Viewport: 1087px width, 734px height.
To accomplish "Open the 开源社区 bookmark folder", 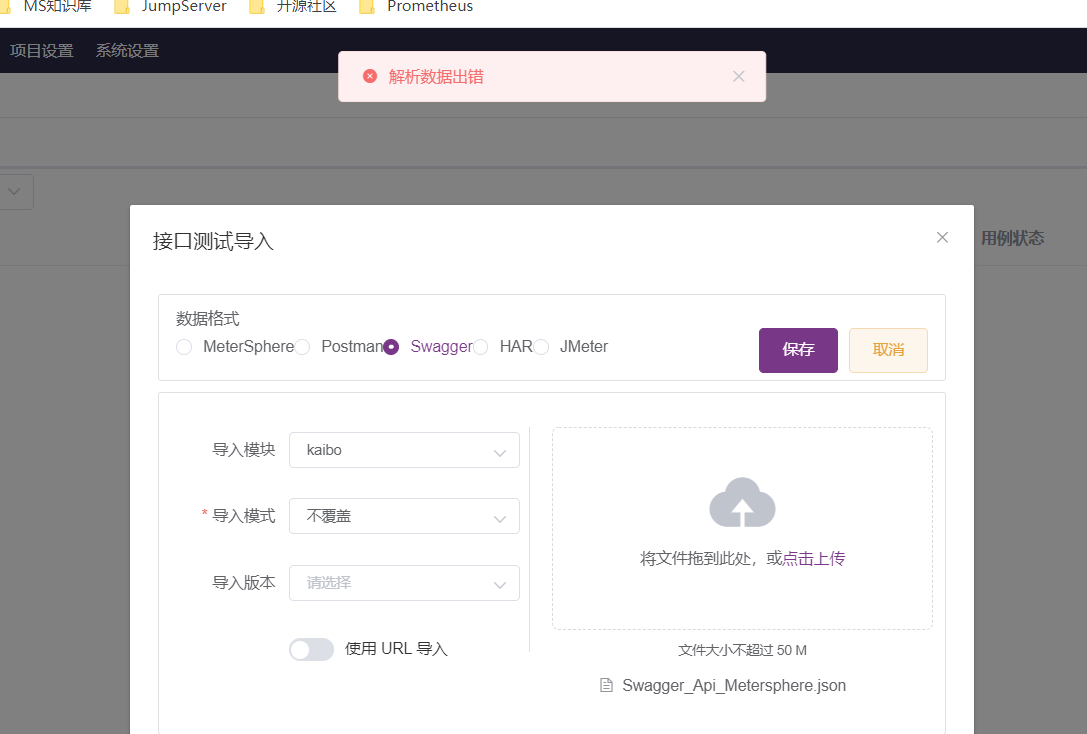I will [x=293, y=7].
